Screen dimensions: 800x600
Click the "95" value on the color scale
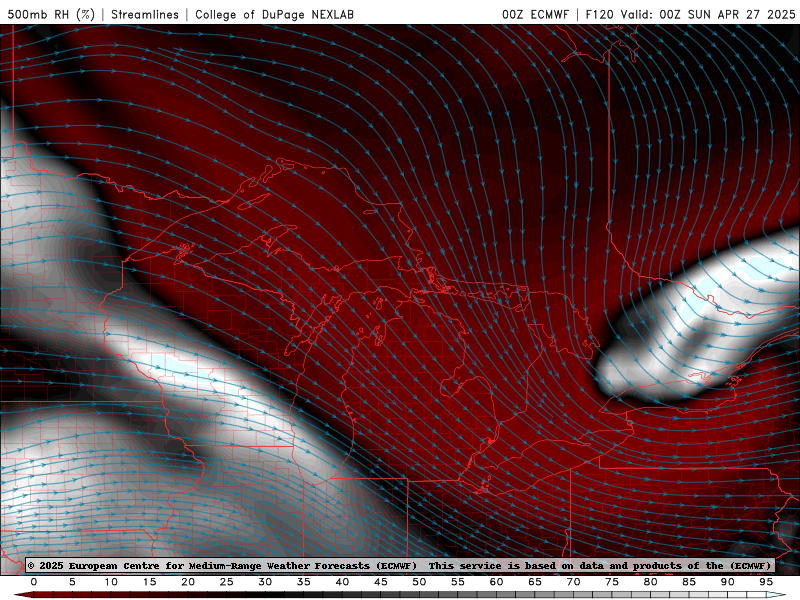click(x=766, y=582)
